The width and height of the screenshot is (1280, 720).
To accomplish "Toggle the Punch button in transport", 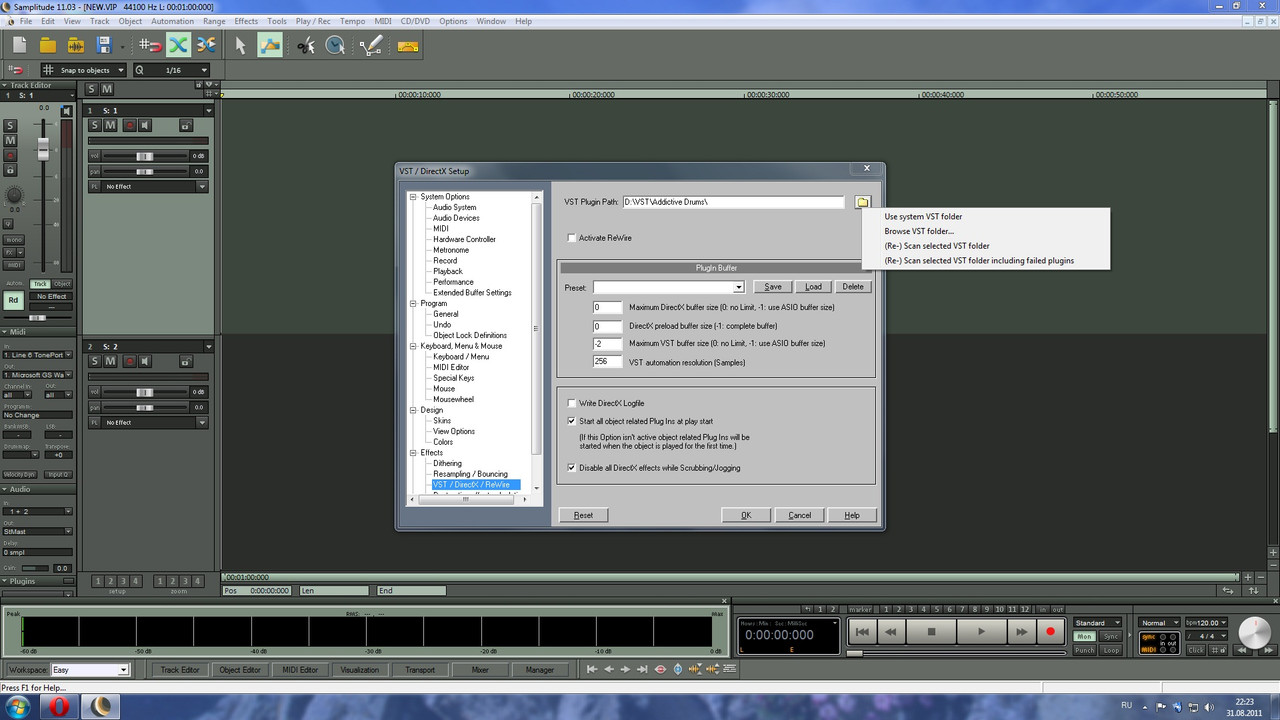I will [1084, 650].
